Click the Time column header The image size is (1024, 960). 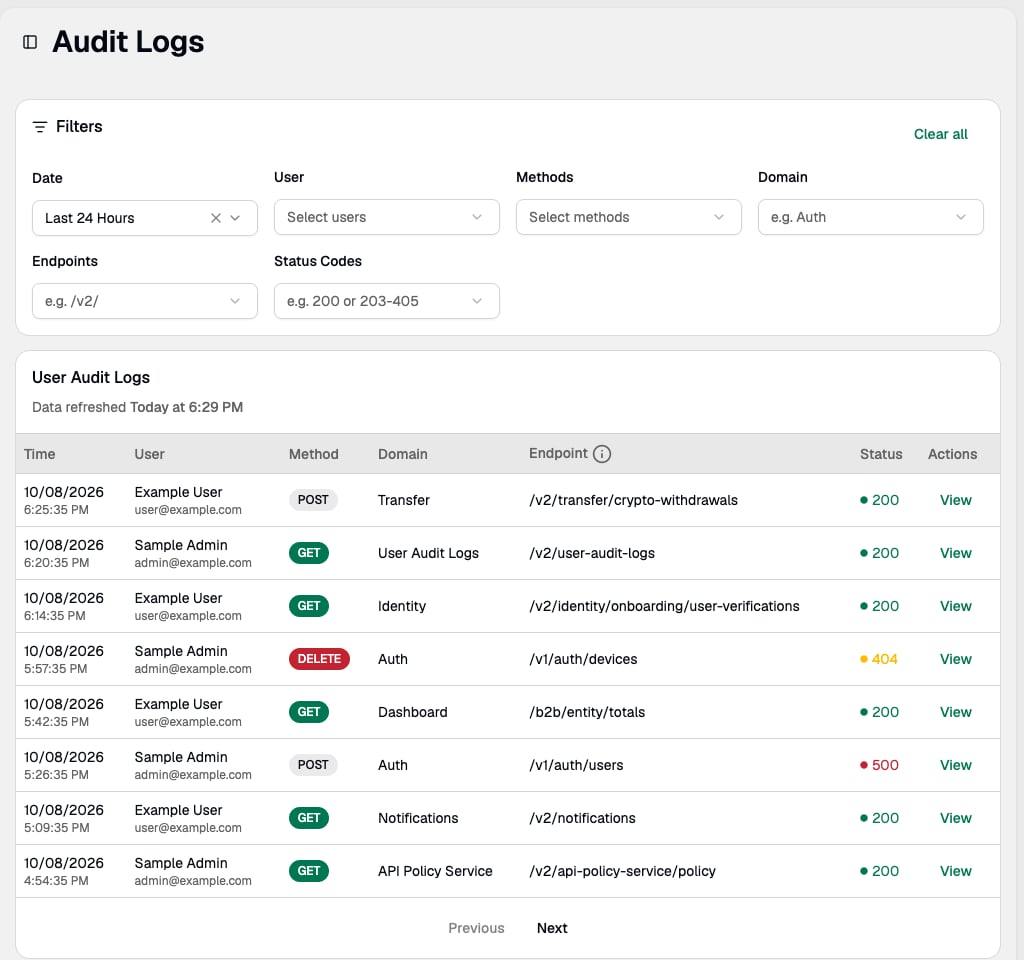(39, 454)
